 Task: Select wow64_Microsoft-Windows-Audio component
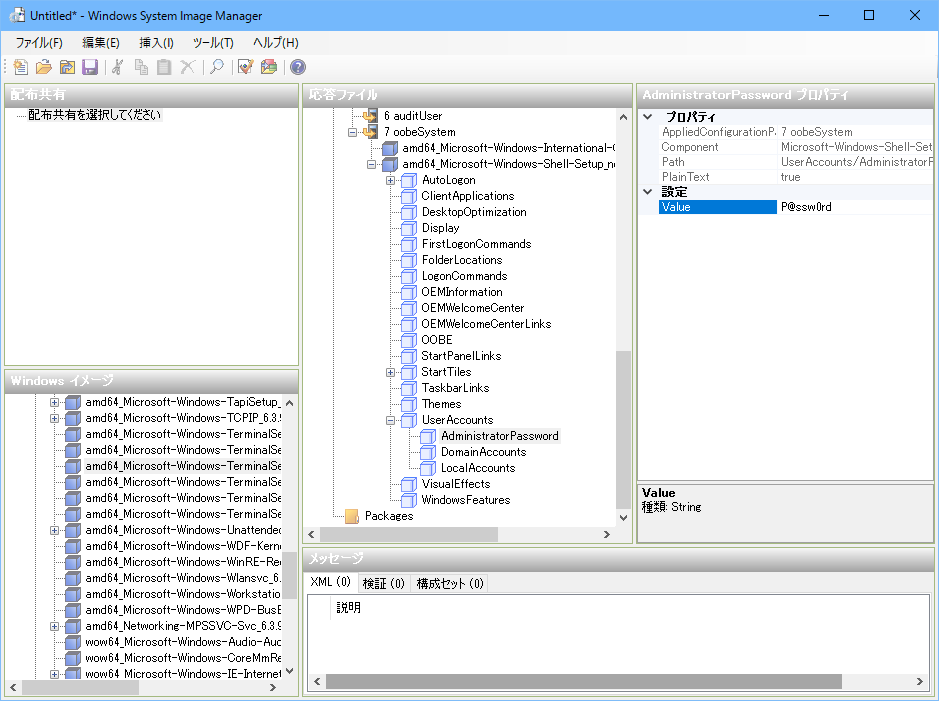click(183, 642)
